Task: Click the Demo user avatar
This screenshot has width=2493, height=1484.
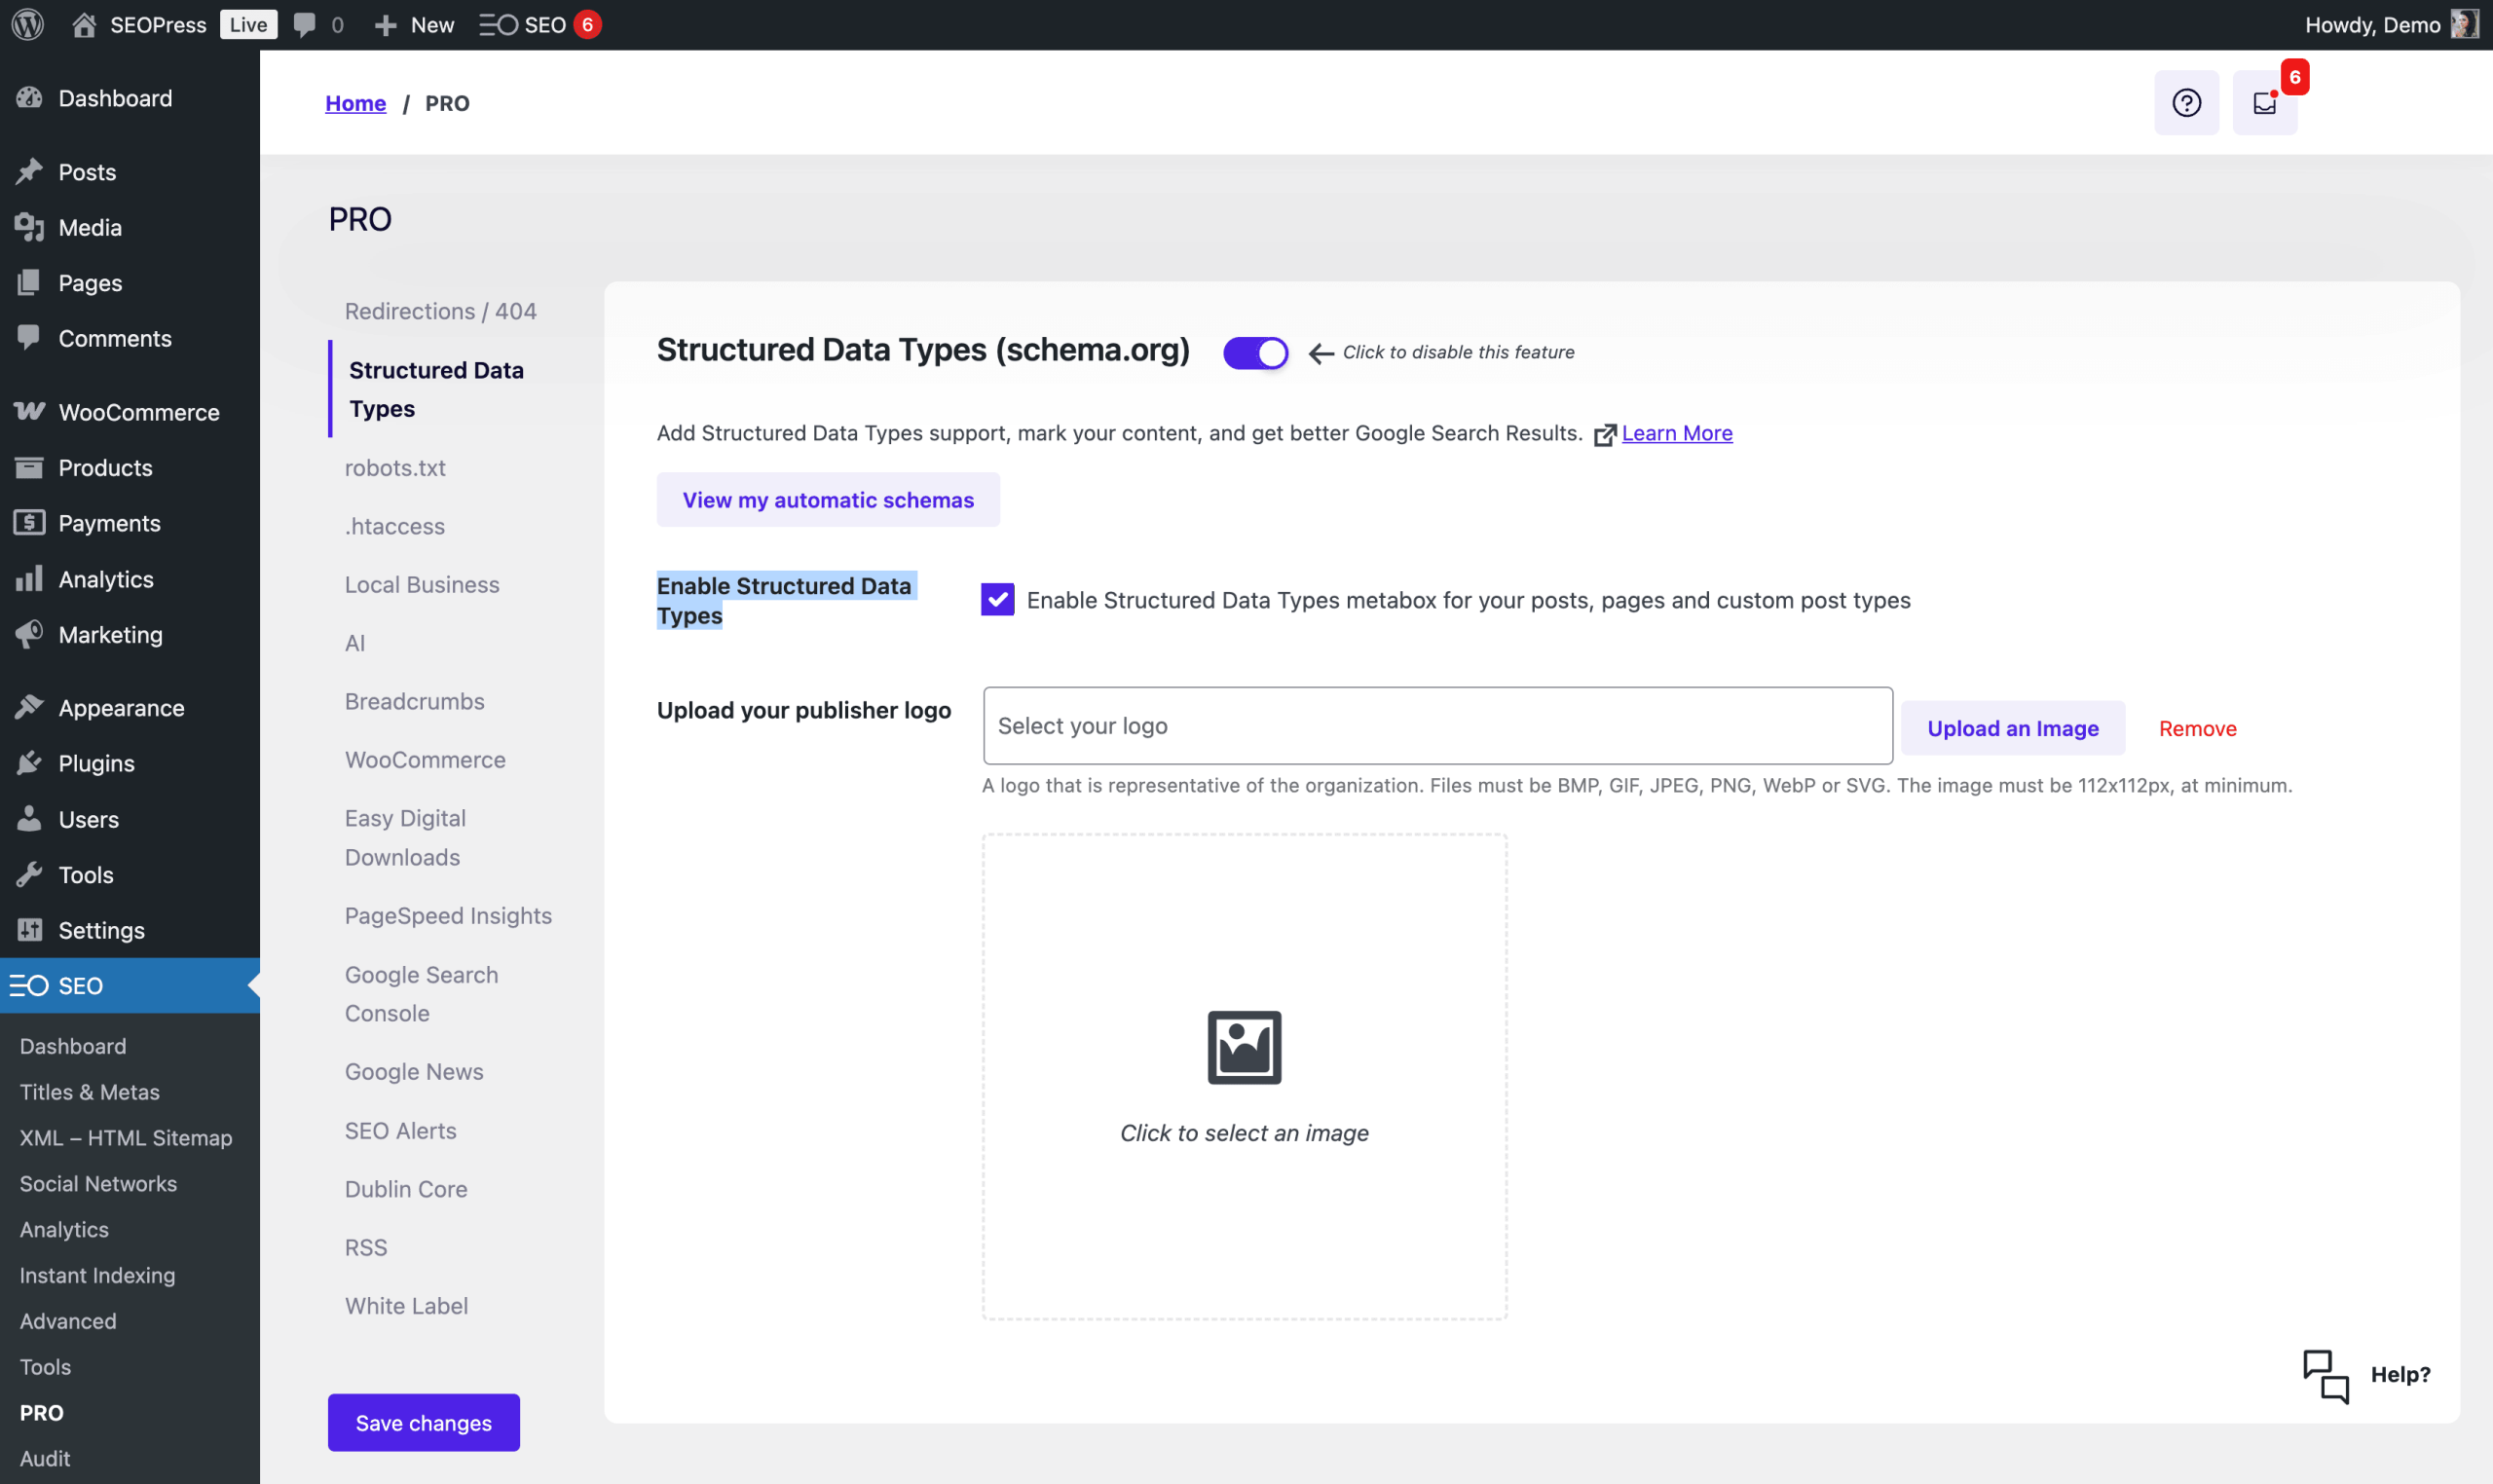Action: tap(2465, 24)
